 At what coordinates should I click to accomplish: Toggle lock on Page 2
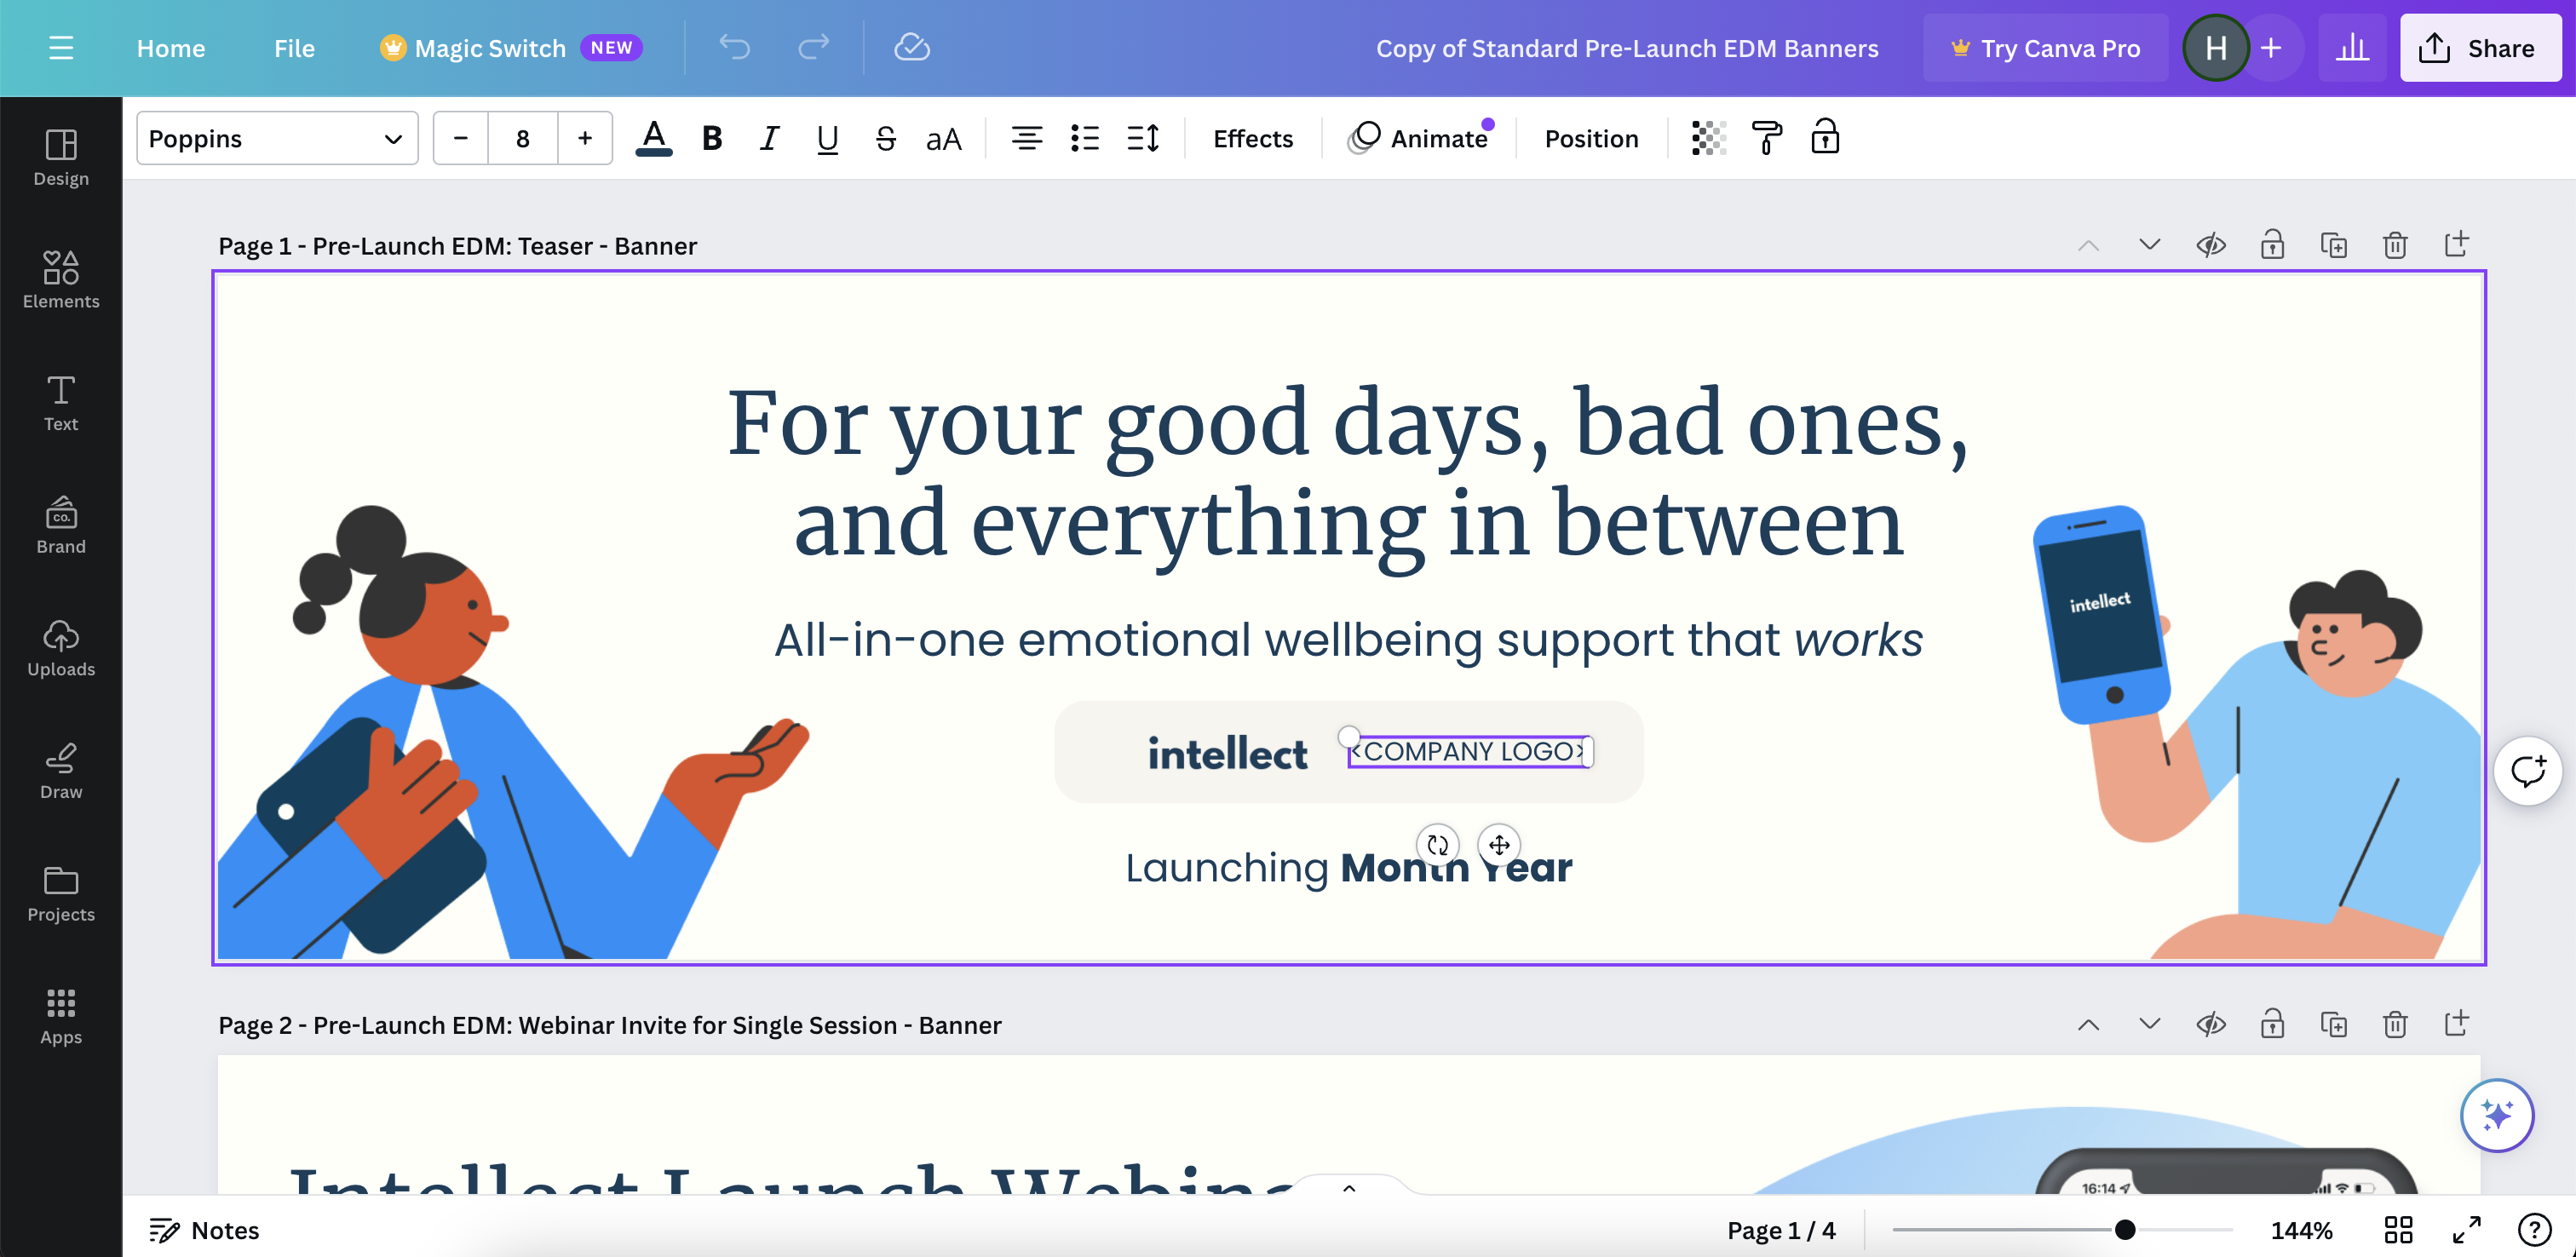(2272, 1024)
